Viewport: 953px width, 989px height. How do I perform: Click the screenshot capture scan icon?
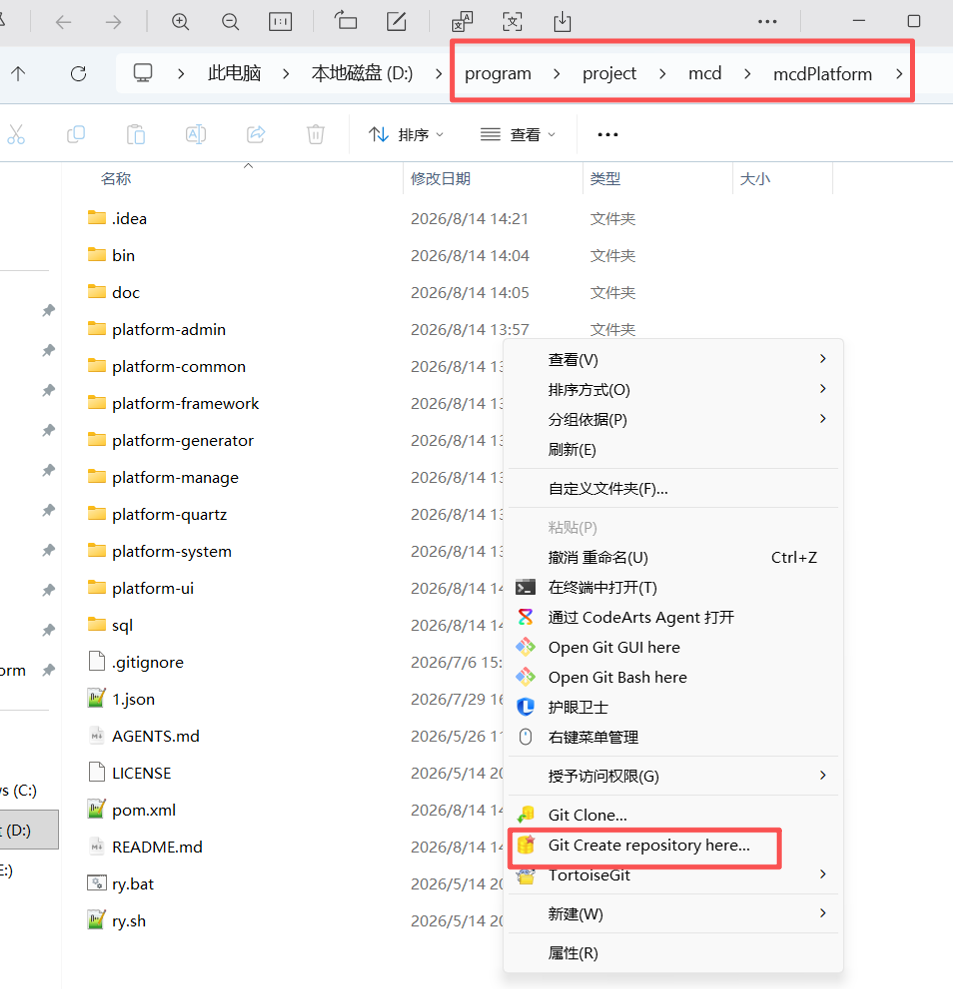coord(512,21)
